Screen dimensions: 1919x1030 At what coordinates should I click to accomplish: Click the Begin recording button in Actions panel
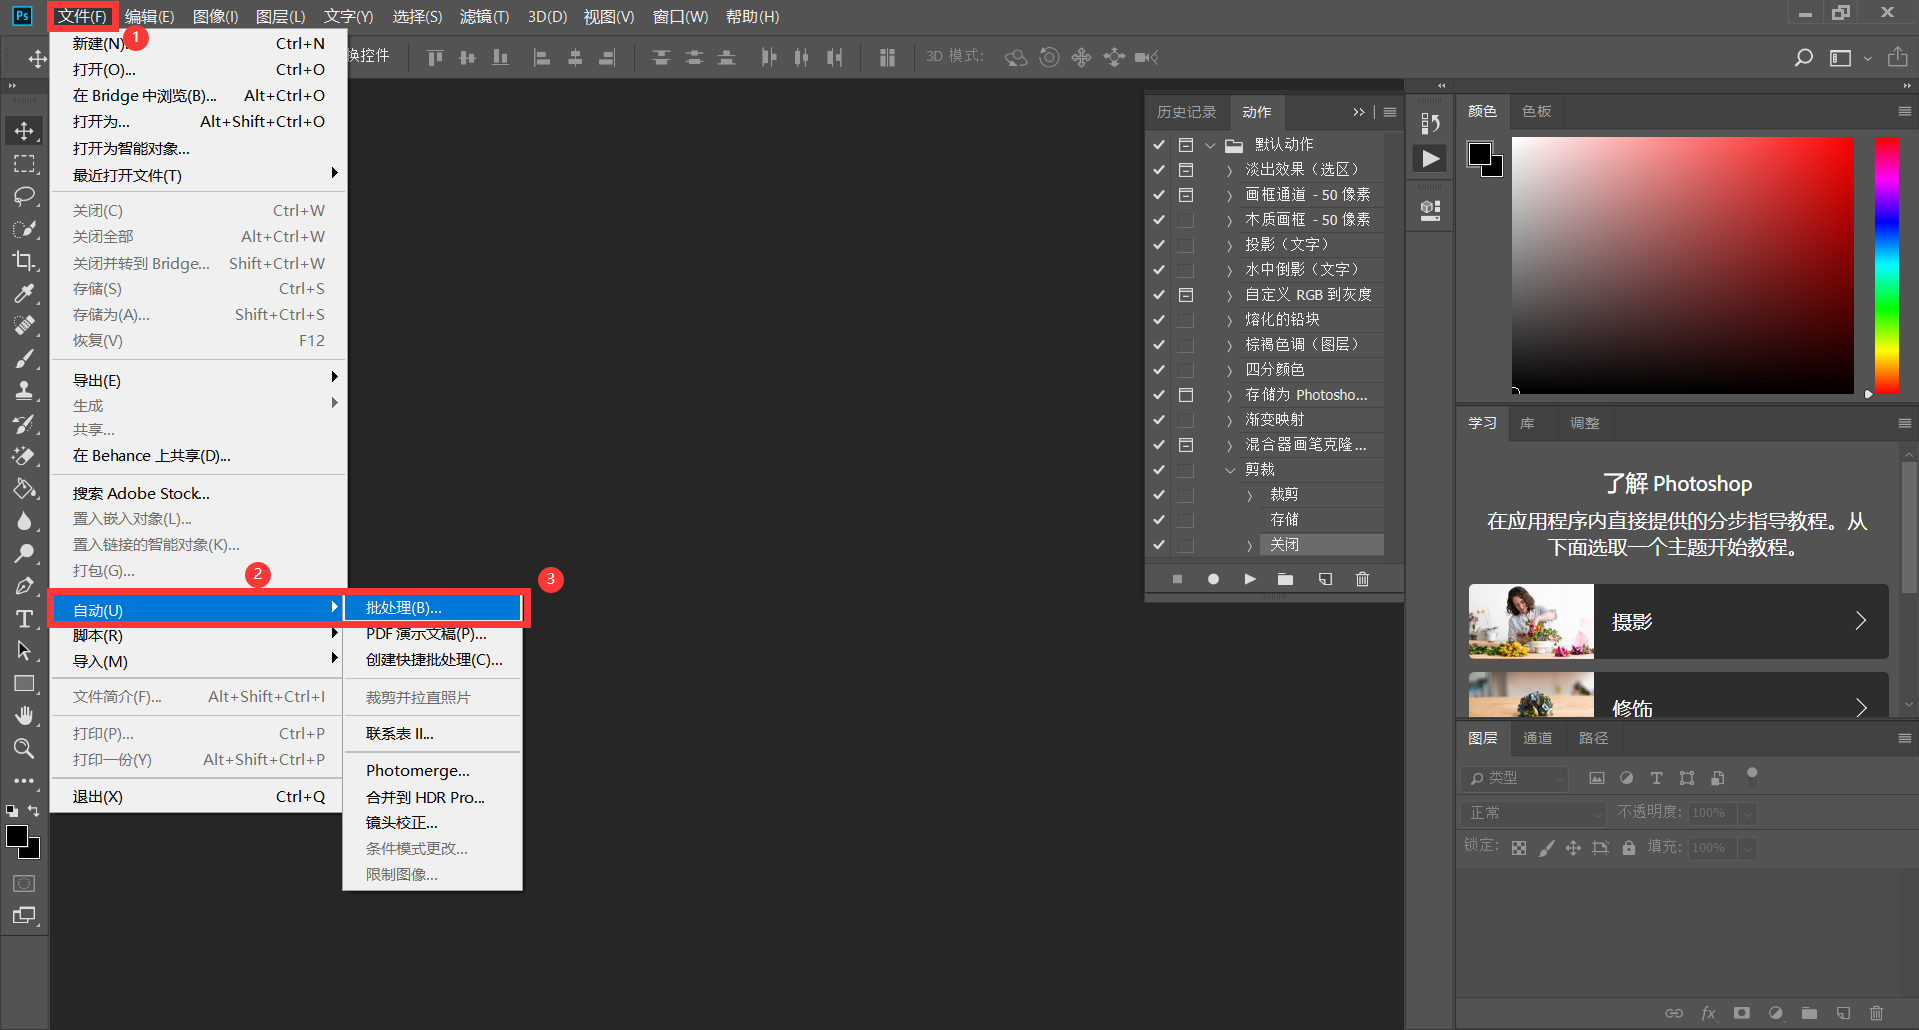1213,579
